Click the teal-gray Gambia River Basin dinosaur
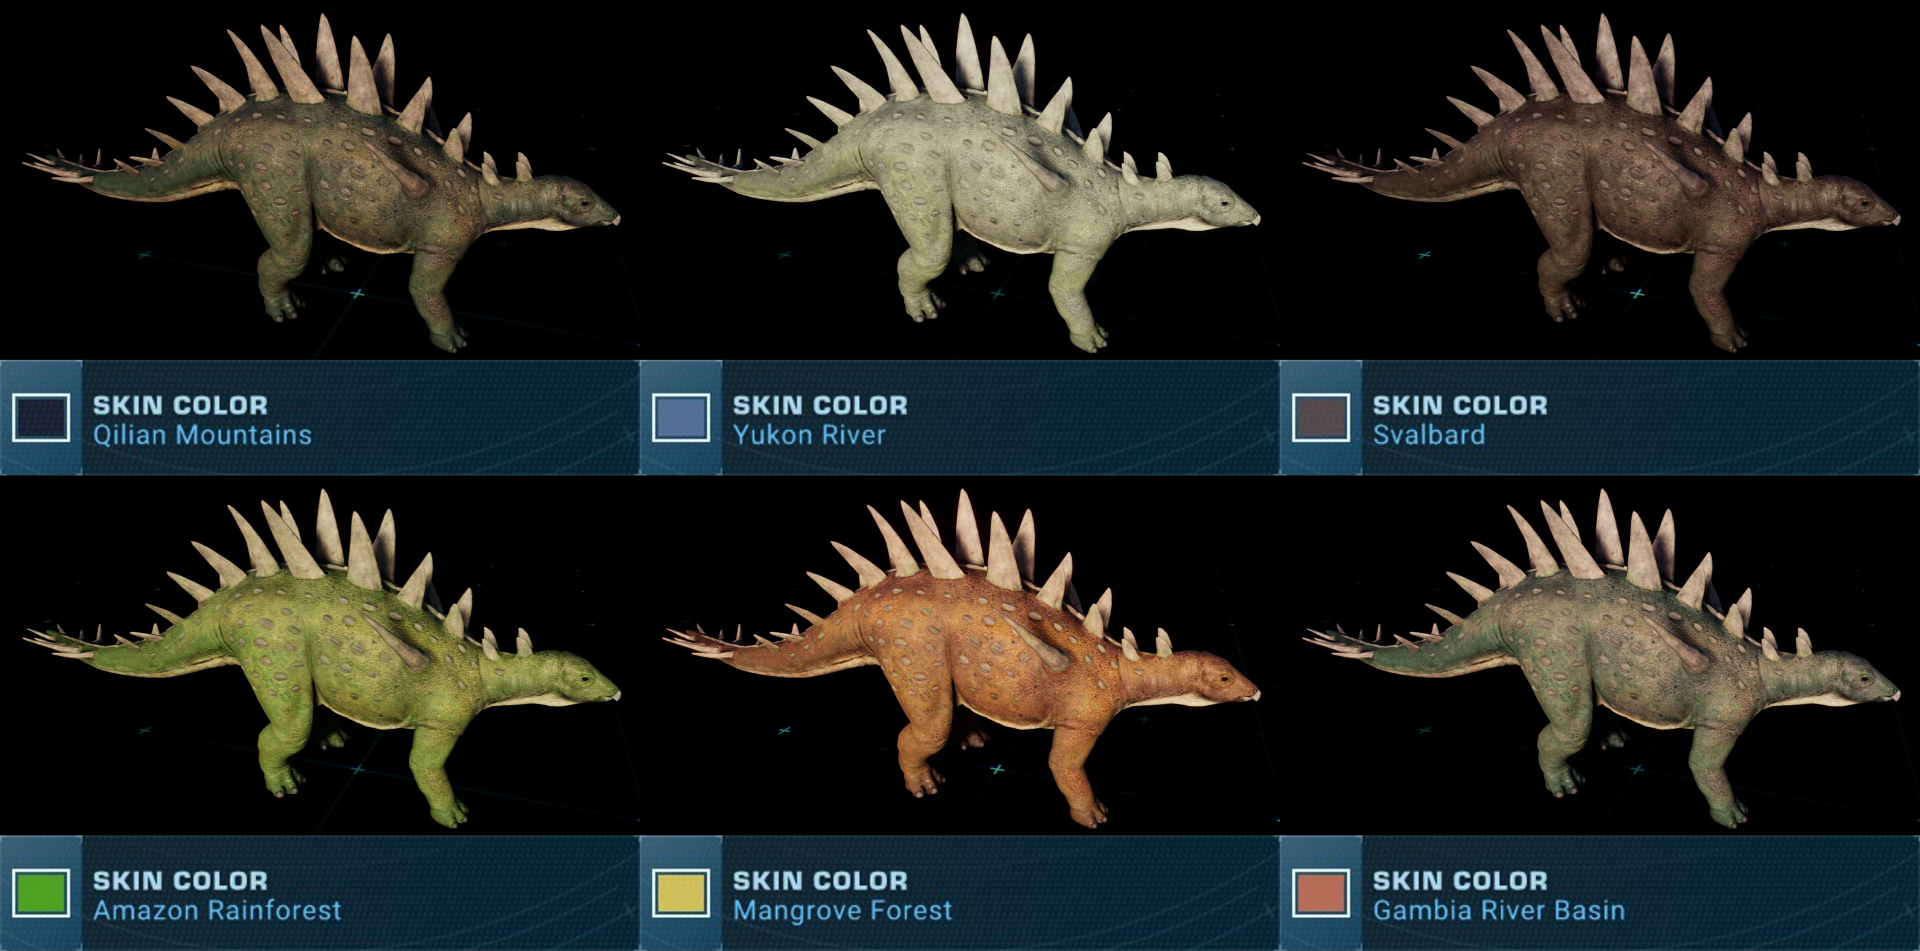 1600,660
